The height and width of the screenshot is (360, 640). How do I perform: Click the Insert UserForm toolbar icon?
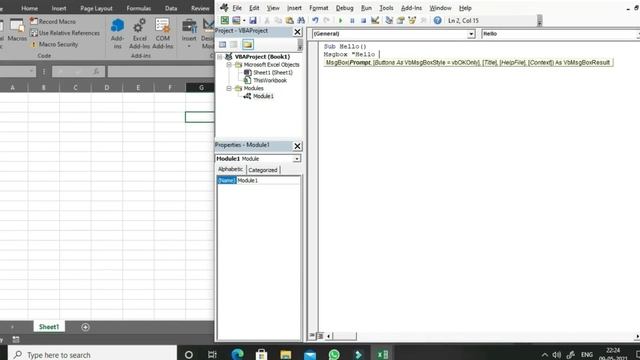(x=236, y=20)
